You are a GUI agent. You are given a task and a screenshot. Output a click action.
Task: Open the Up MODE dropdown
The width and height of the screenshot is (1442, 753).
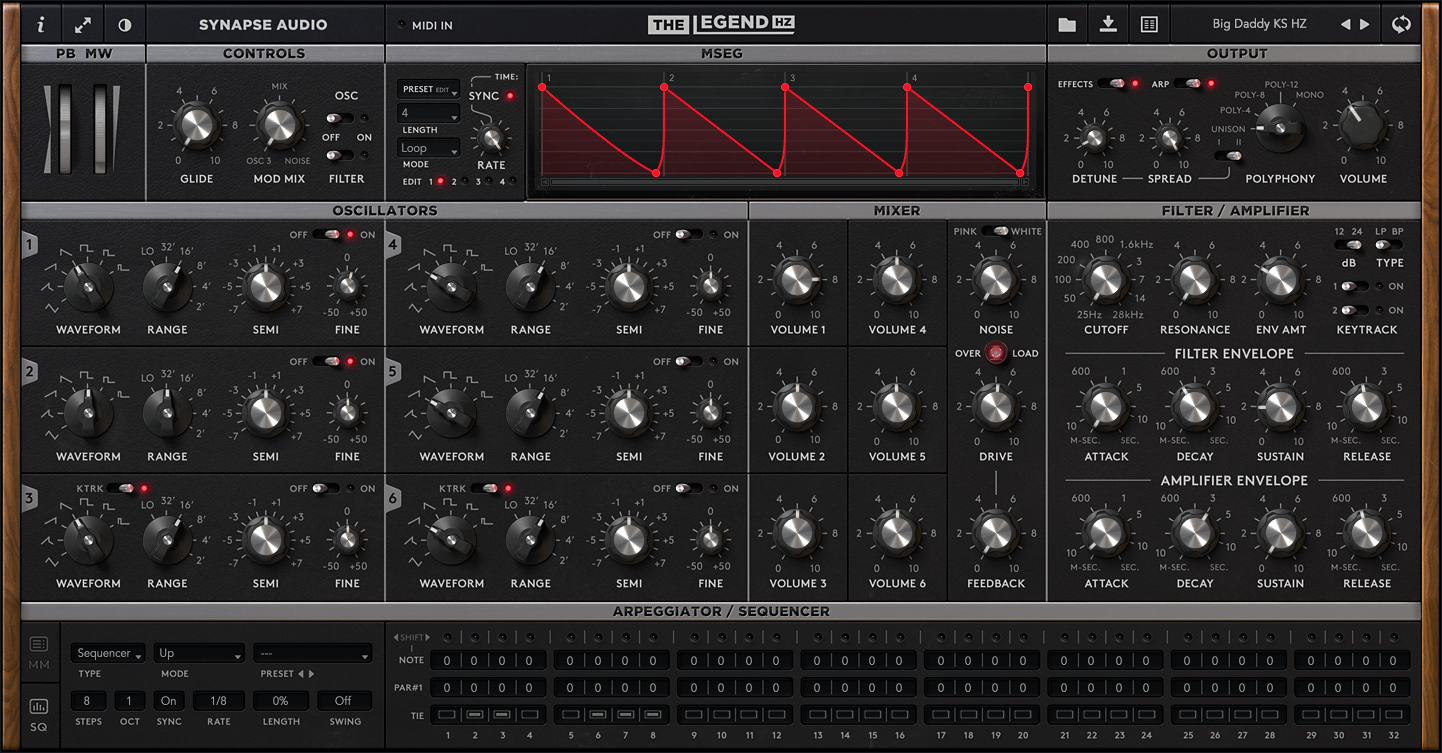(199, 653)
